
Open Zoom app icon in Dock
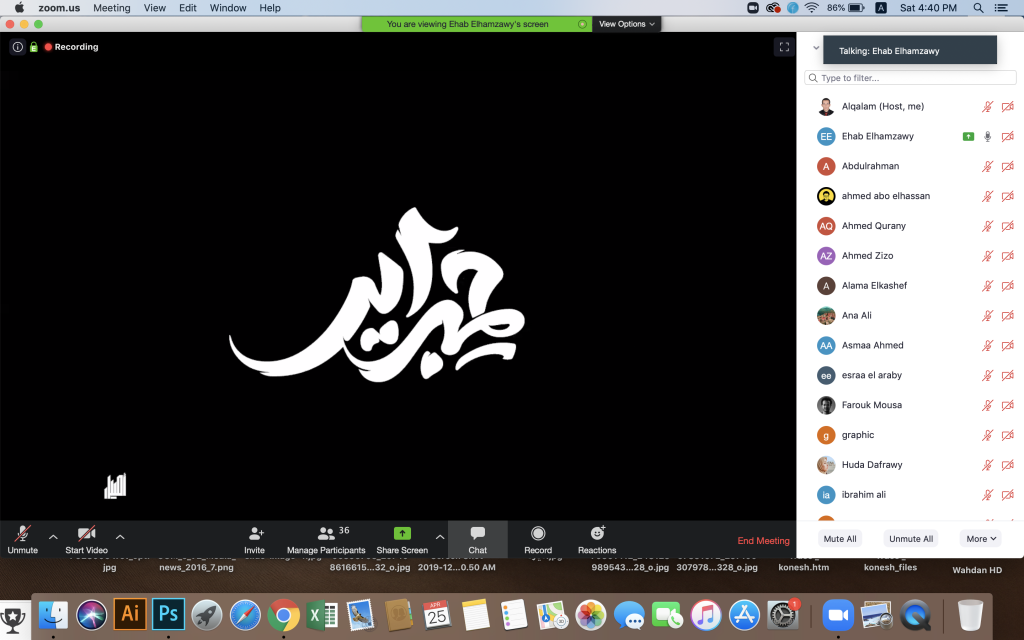pos(838,615)
